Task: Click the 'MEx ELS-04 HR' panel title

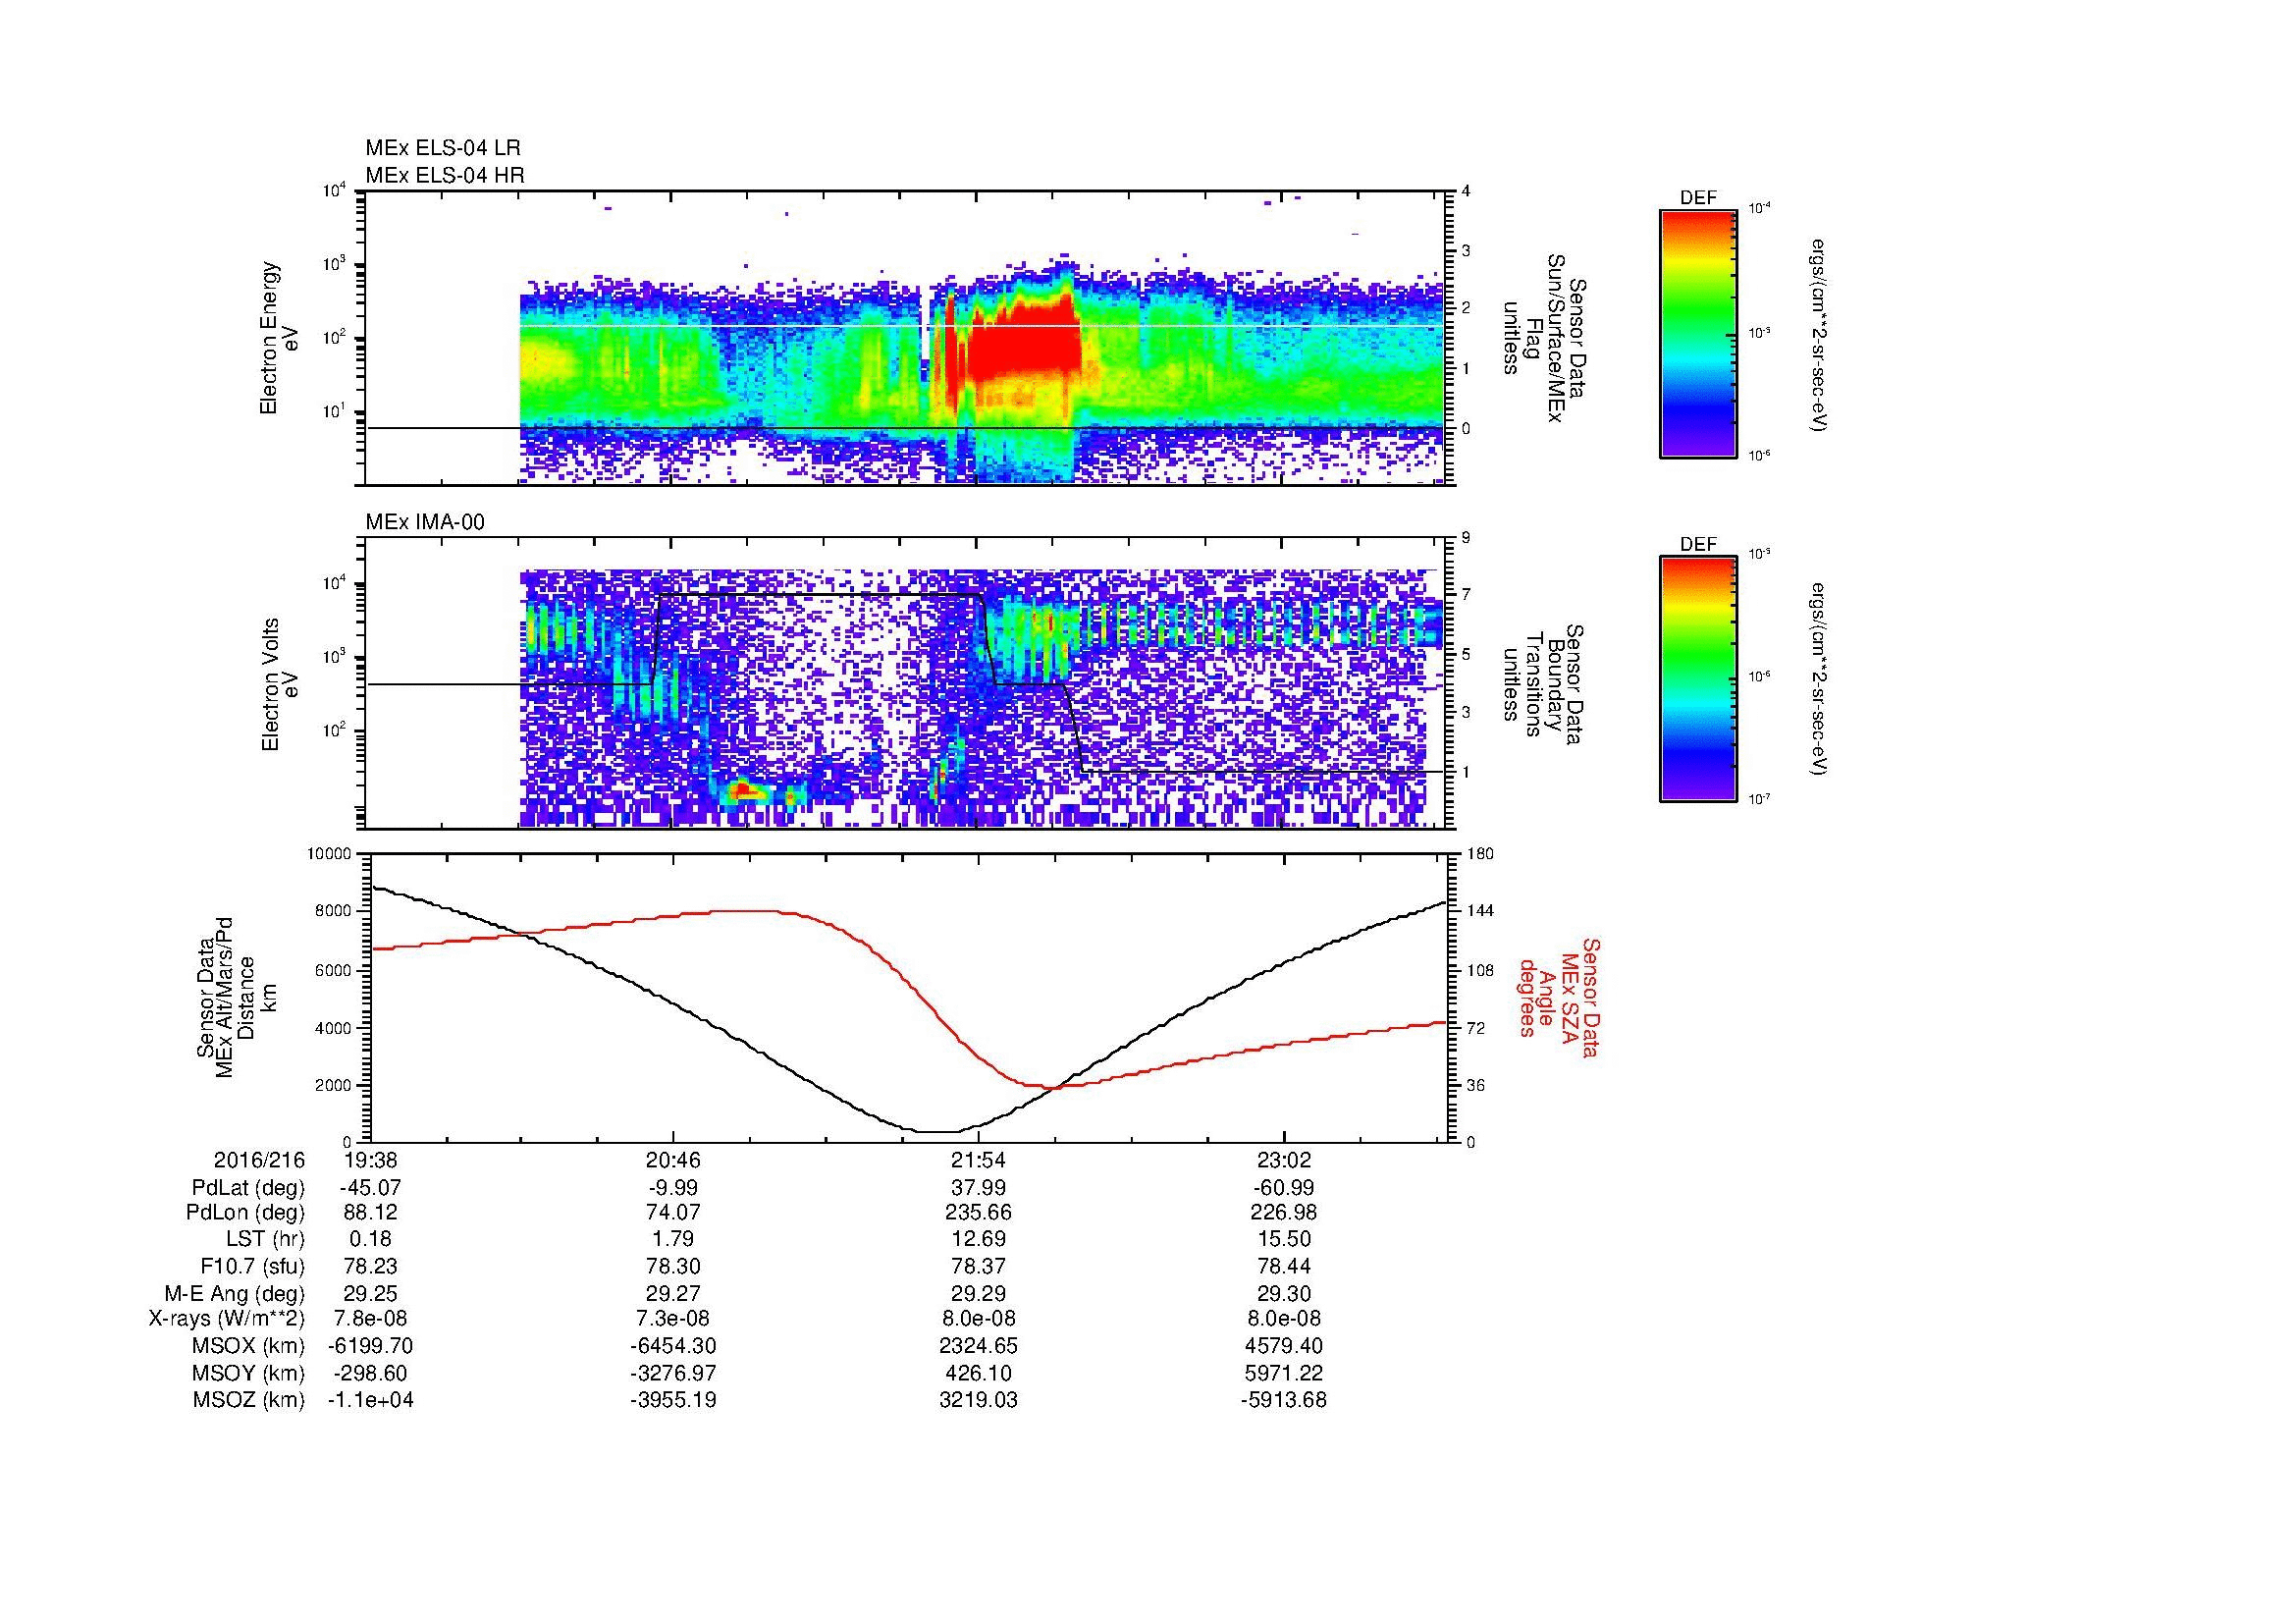Action: point(445,175)
